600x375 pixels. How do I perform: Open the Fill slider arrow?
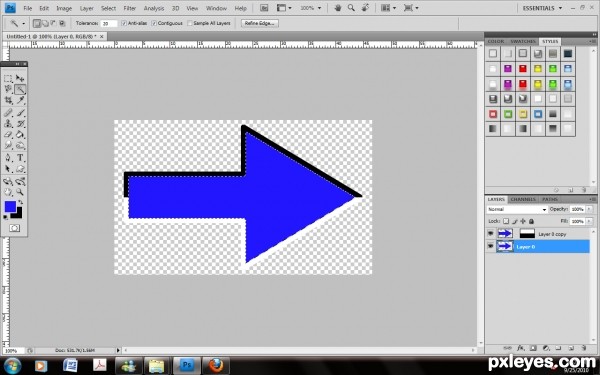pyautogui.click(x=589, y=221)
